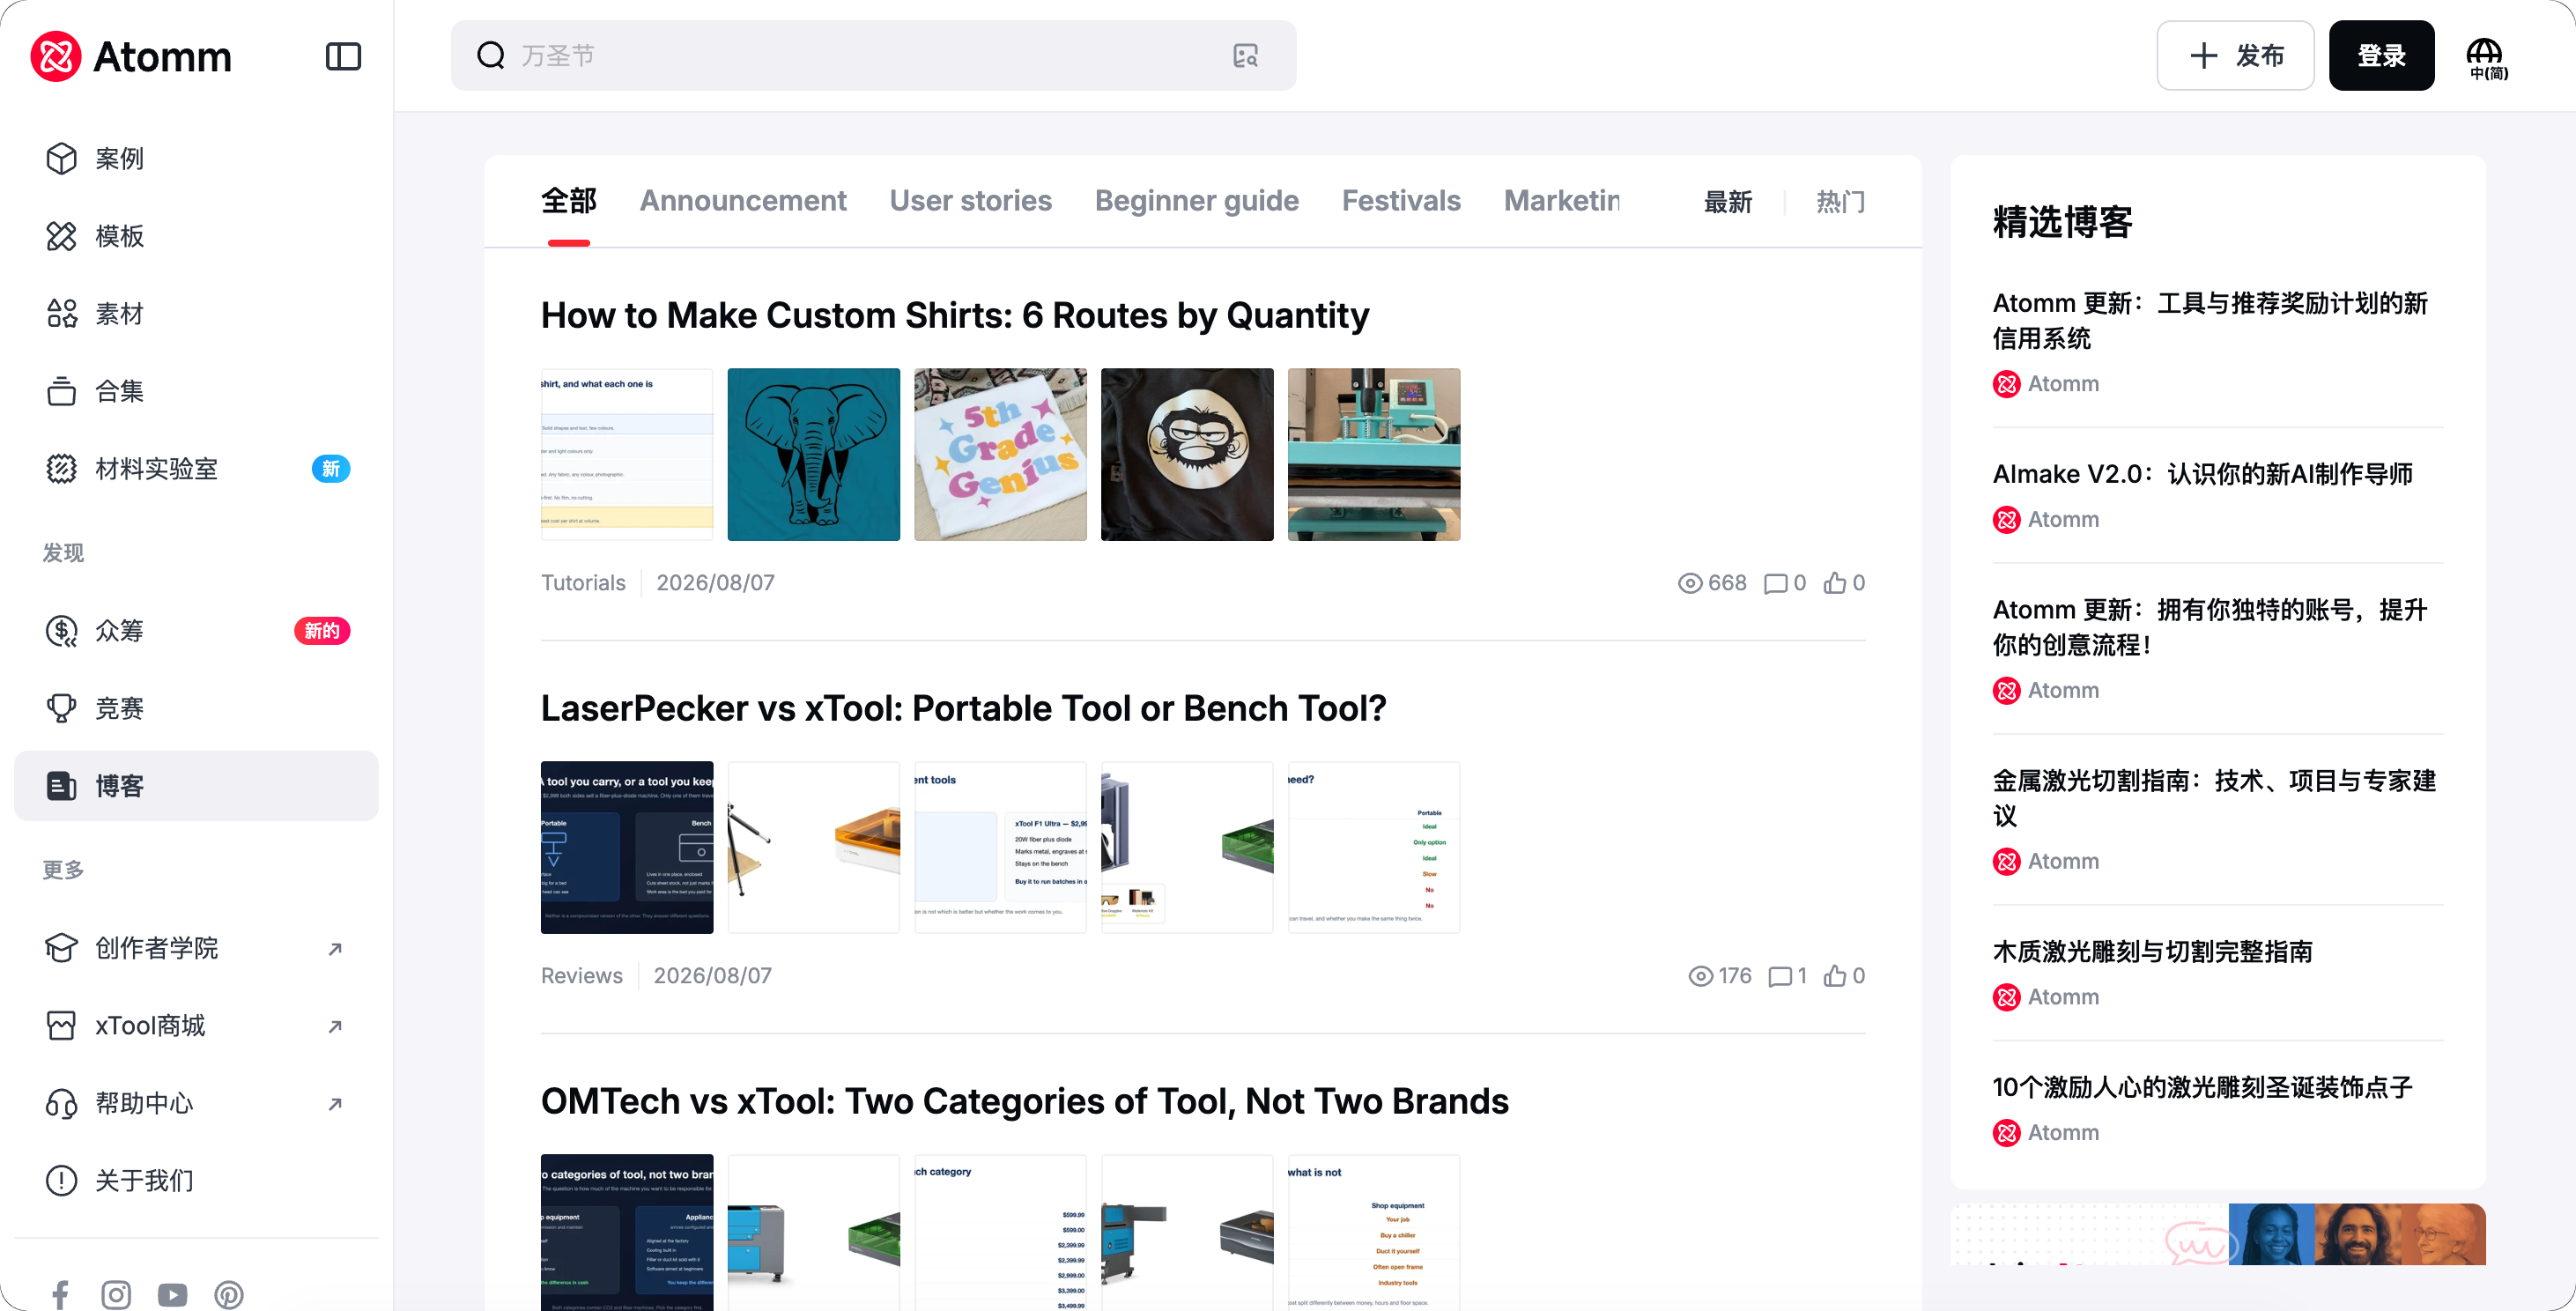Viewport: 2576px width, 1311px height.
Task: Collapse the sidebar with the panel toggle icon
Action: [343, 56]
